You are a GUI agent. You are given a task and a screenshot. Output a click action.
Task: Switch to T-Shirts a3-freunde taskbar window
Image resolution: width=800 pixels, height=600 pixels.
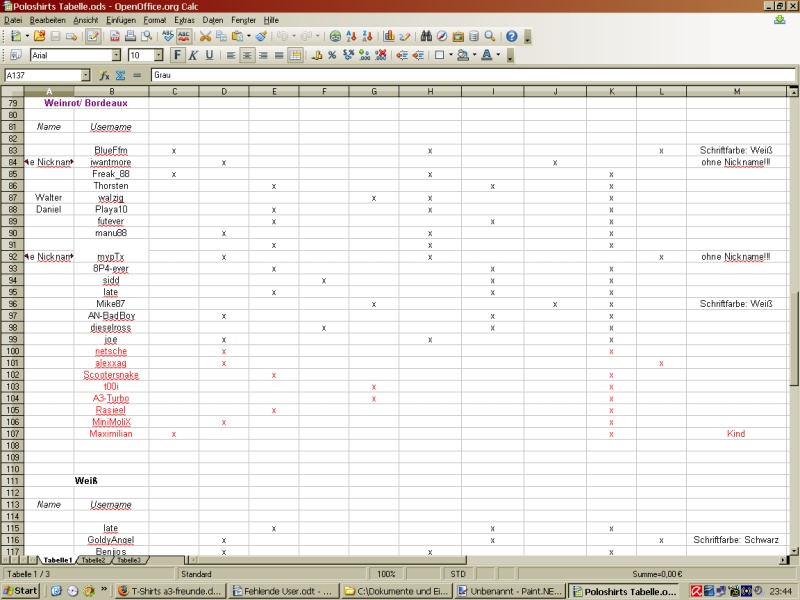pos(171,591)
